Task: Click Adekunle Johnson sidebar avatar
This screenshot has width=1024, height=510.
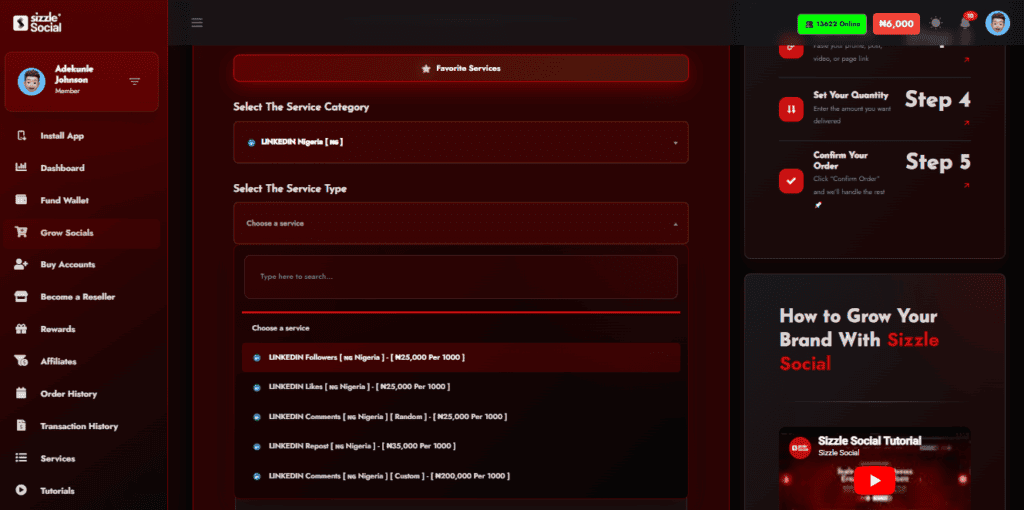Action: (x=31, y=81)
